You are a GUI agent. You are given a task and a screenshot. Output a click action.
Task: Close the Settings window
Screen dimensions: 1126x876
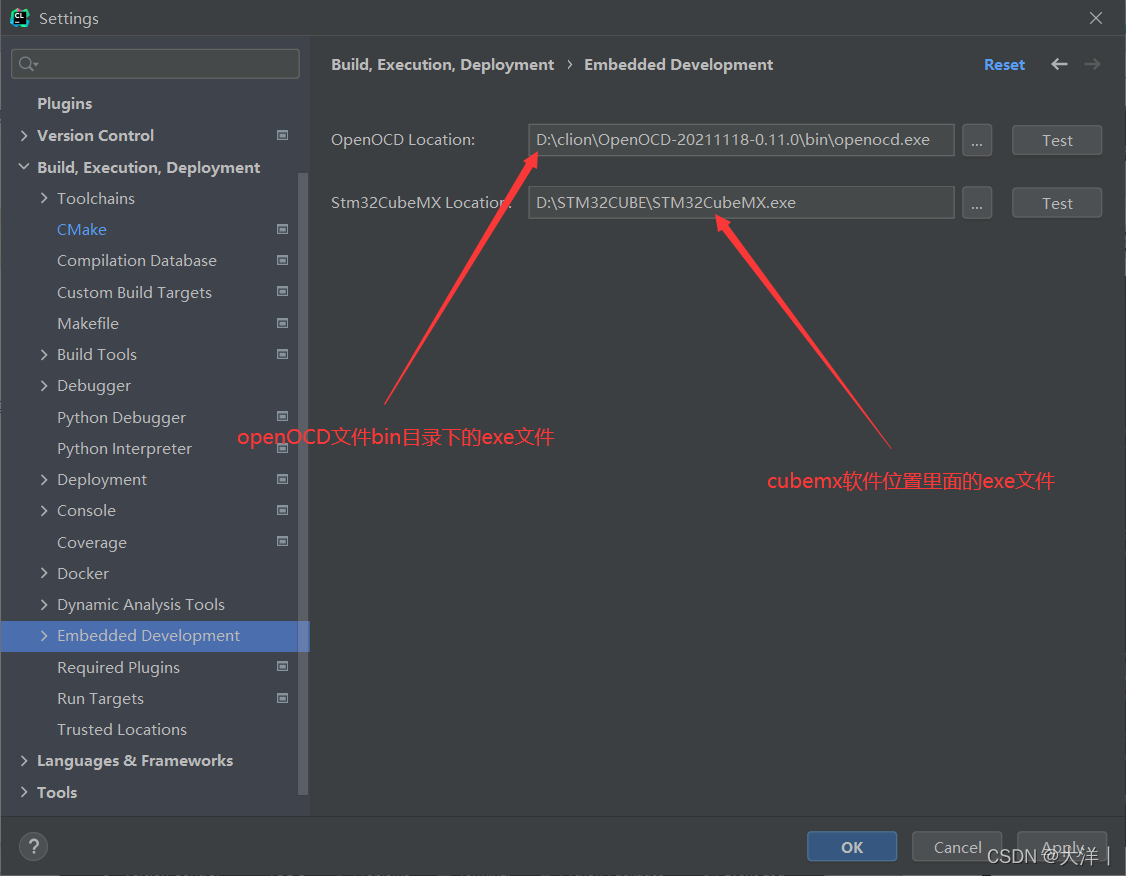[1096, 18]
